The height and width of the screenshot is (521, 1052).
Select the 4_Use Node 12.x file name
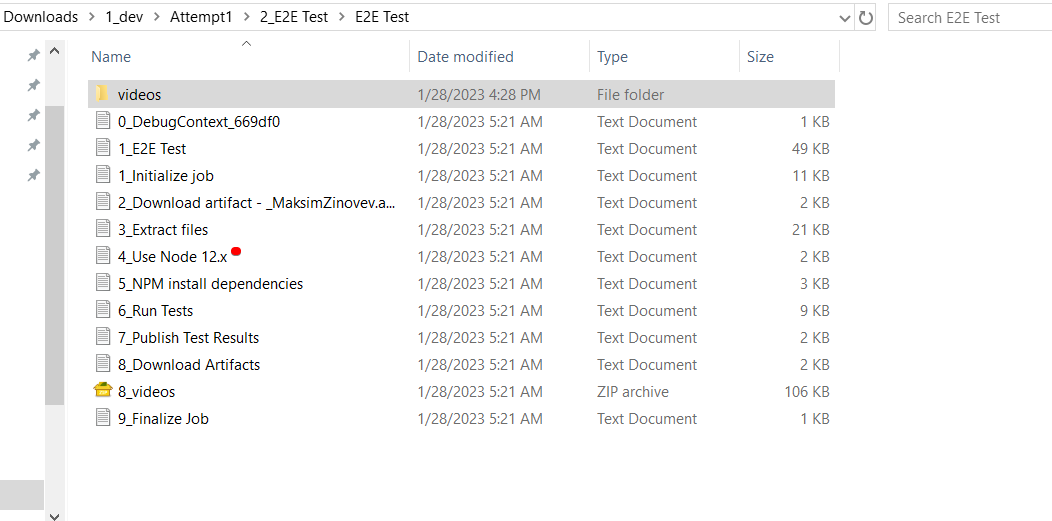(172, 256)
